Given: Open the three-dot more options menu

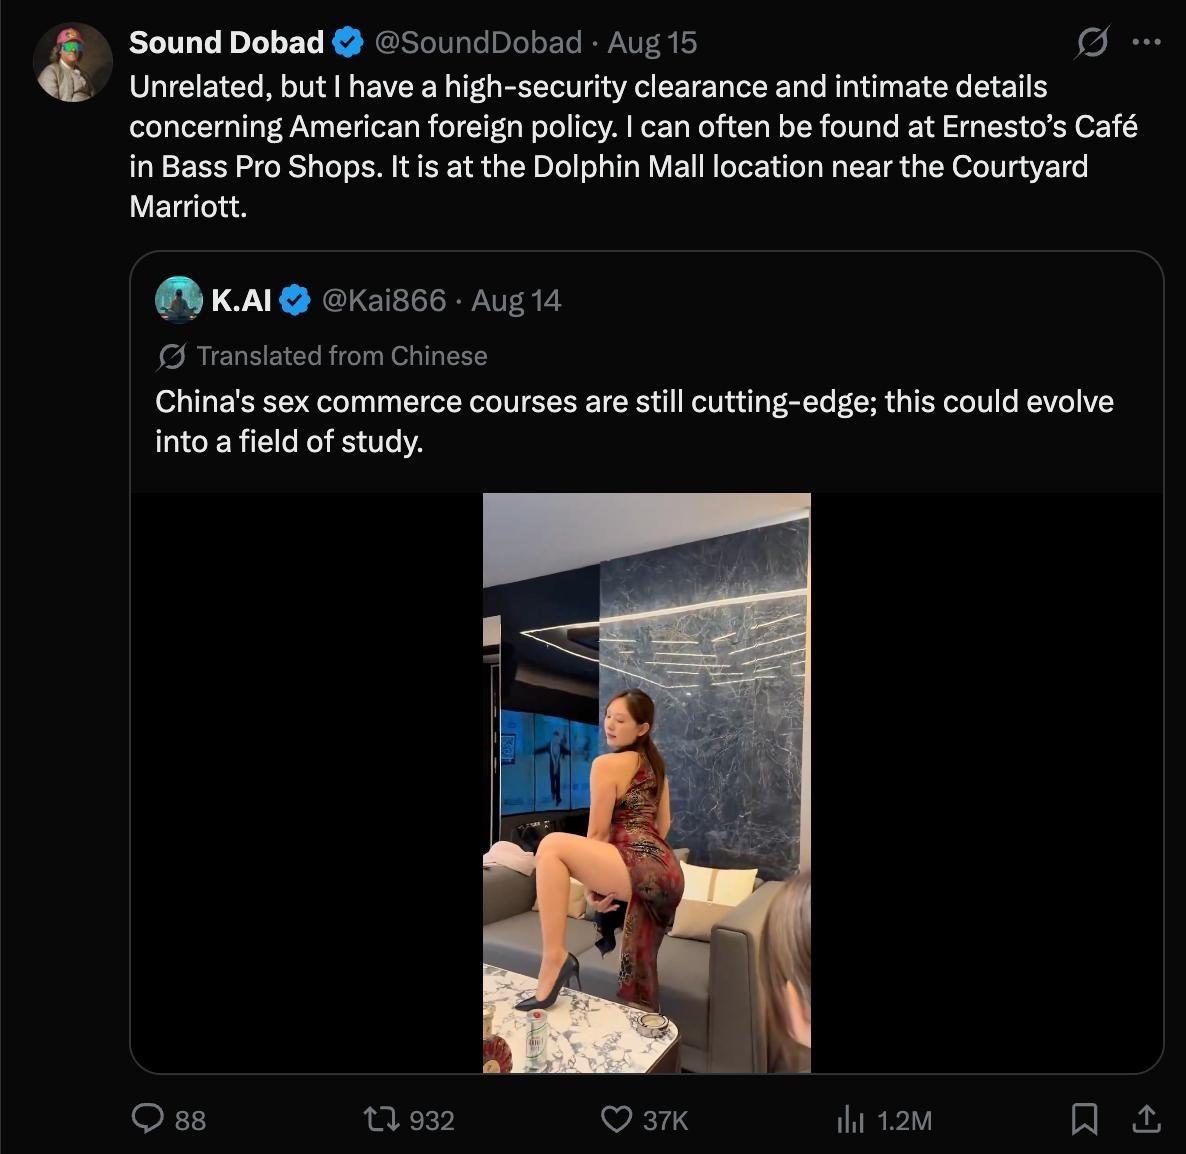Looking at the screenshot, I should [x=1147, y=42].
